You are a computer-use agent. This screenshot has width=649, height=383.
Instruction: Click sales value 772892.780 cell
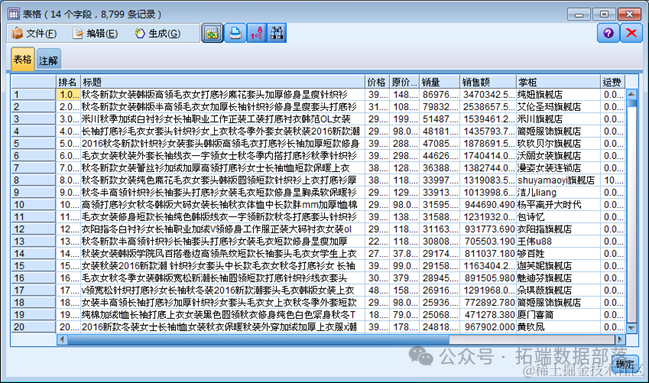point(488,303)
